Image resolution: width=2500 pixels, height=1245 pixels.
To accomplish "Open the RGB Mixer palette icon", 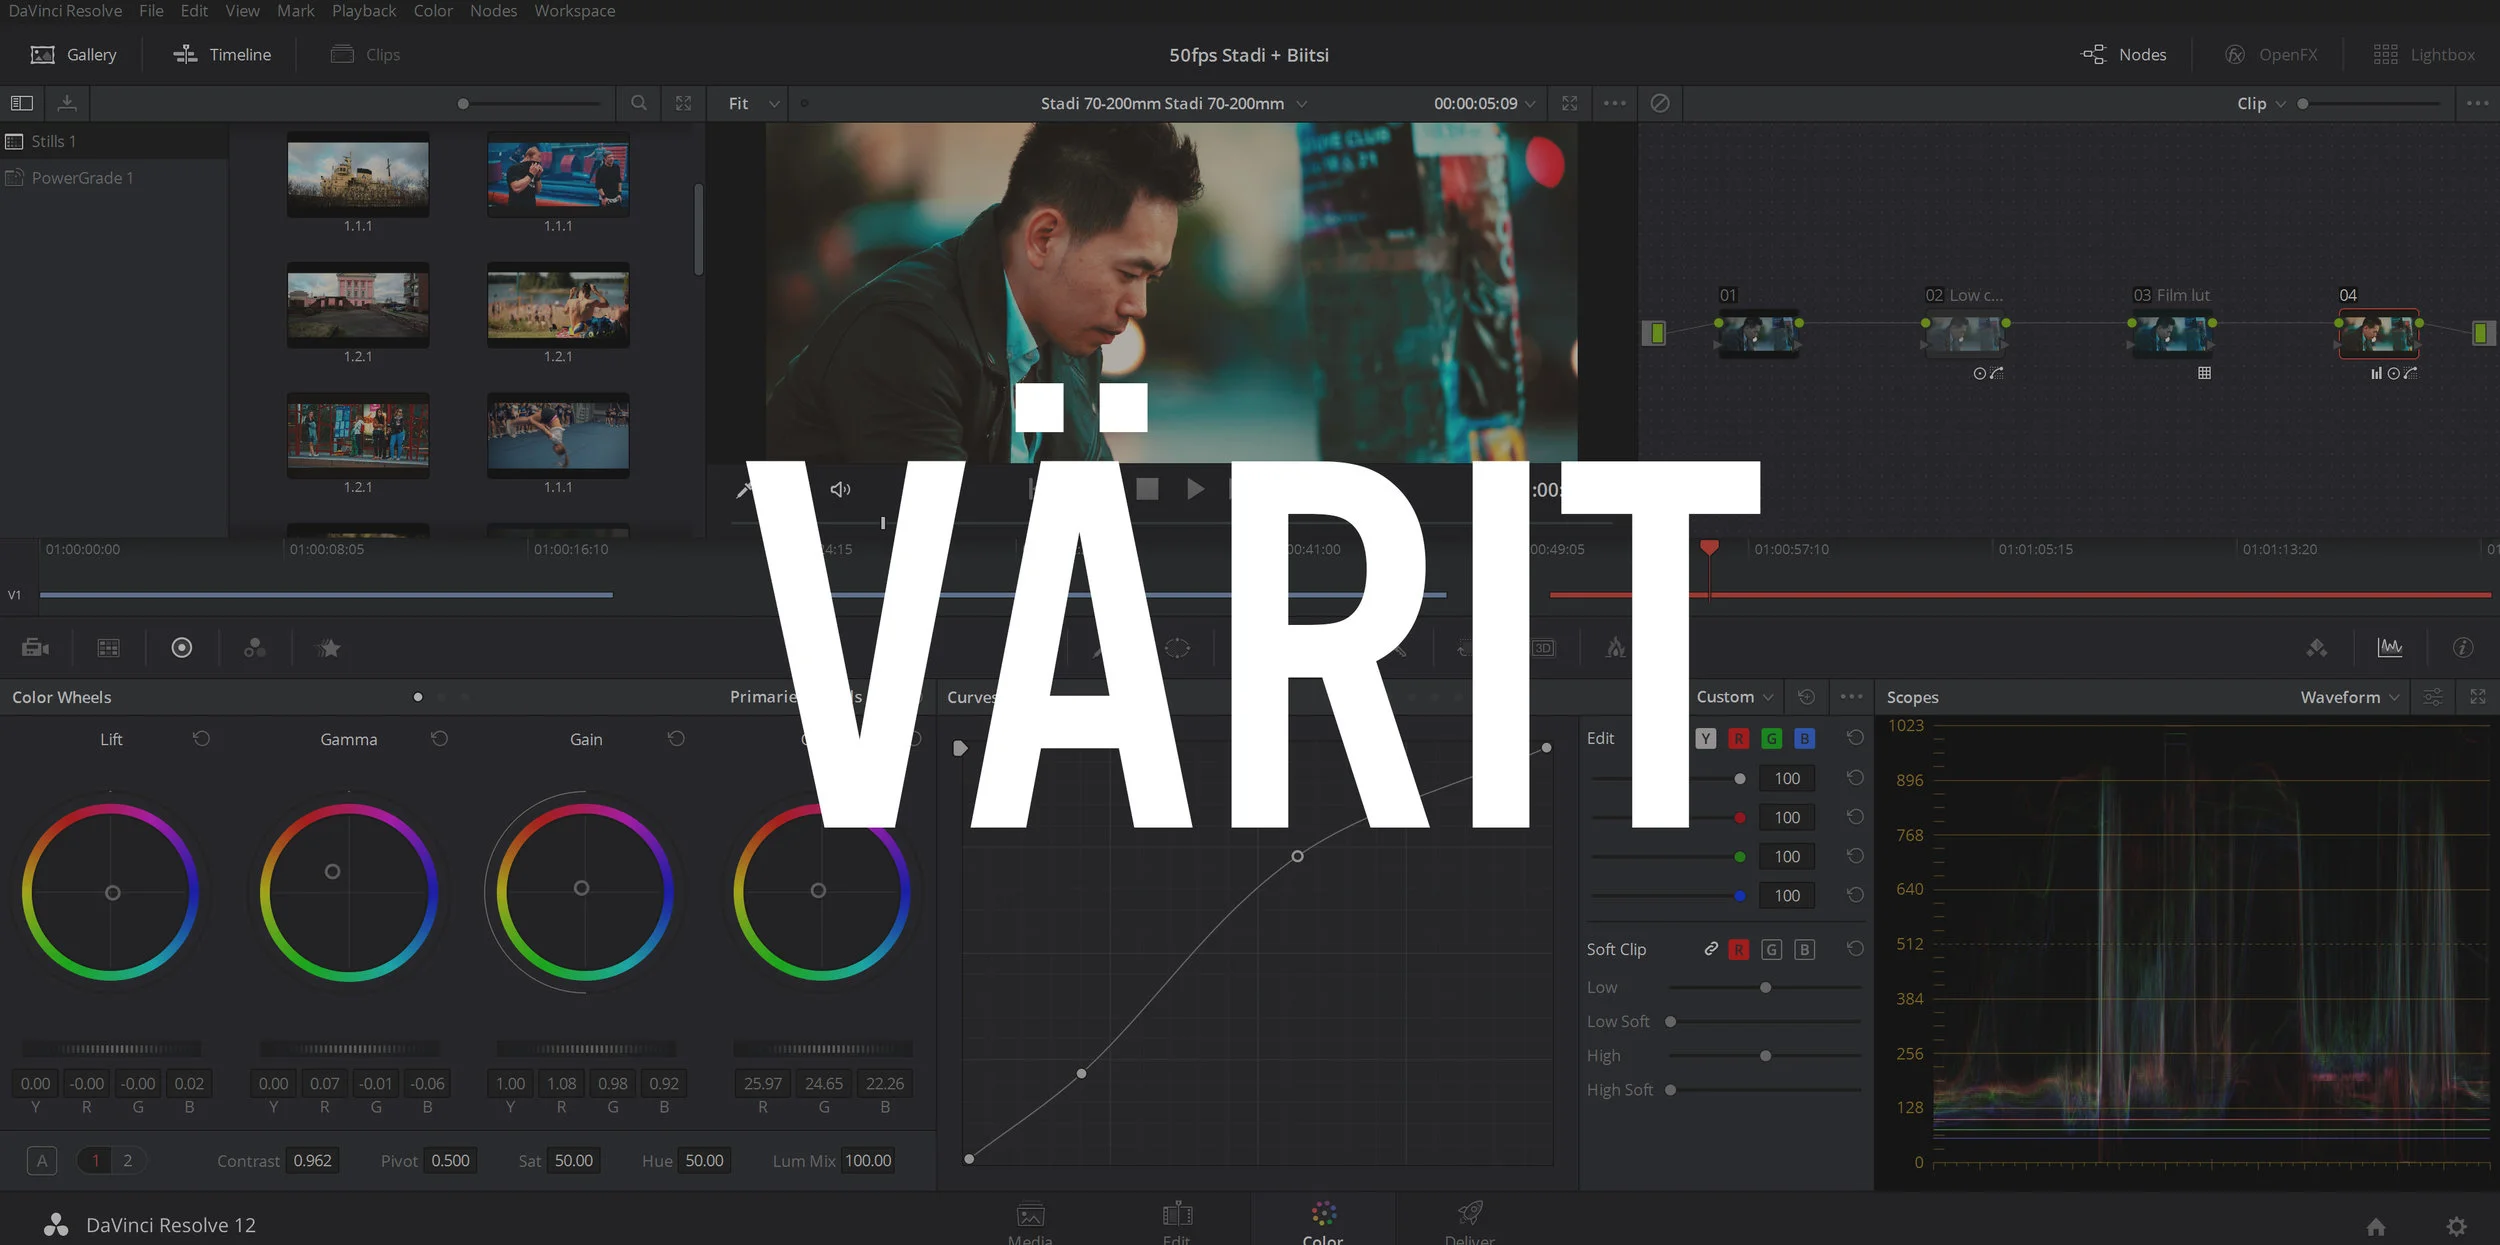I will point(255,648).
